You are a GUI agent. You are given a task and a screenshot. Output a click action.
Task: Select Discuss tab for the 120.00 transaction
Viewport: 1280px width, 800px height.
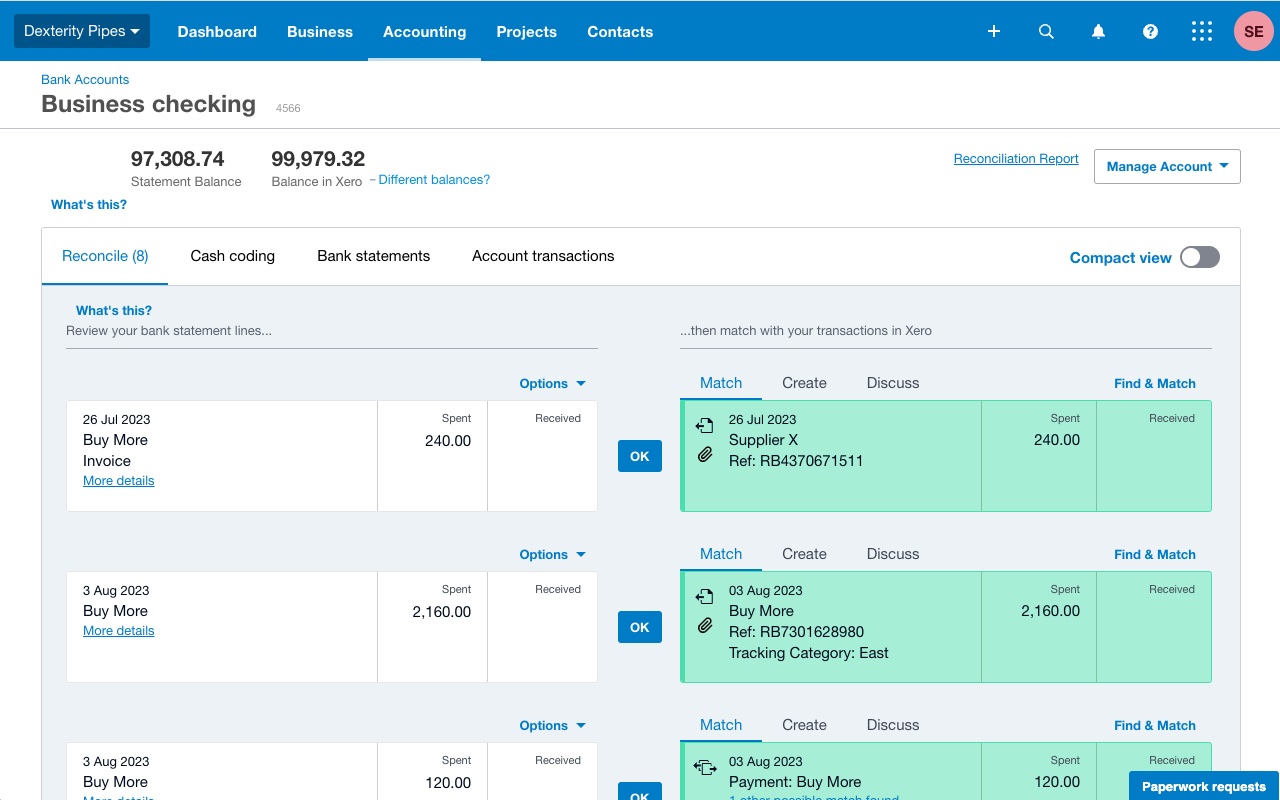pyautogui.click(x=893, y=725)
